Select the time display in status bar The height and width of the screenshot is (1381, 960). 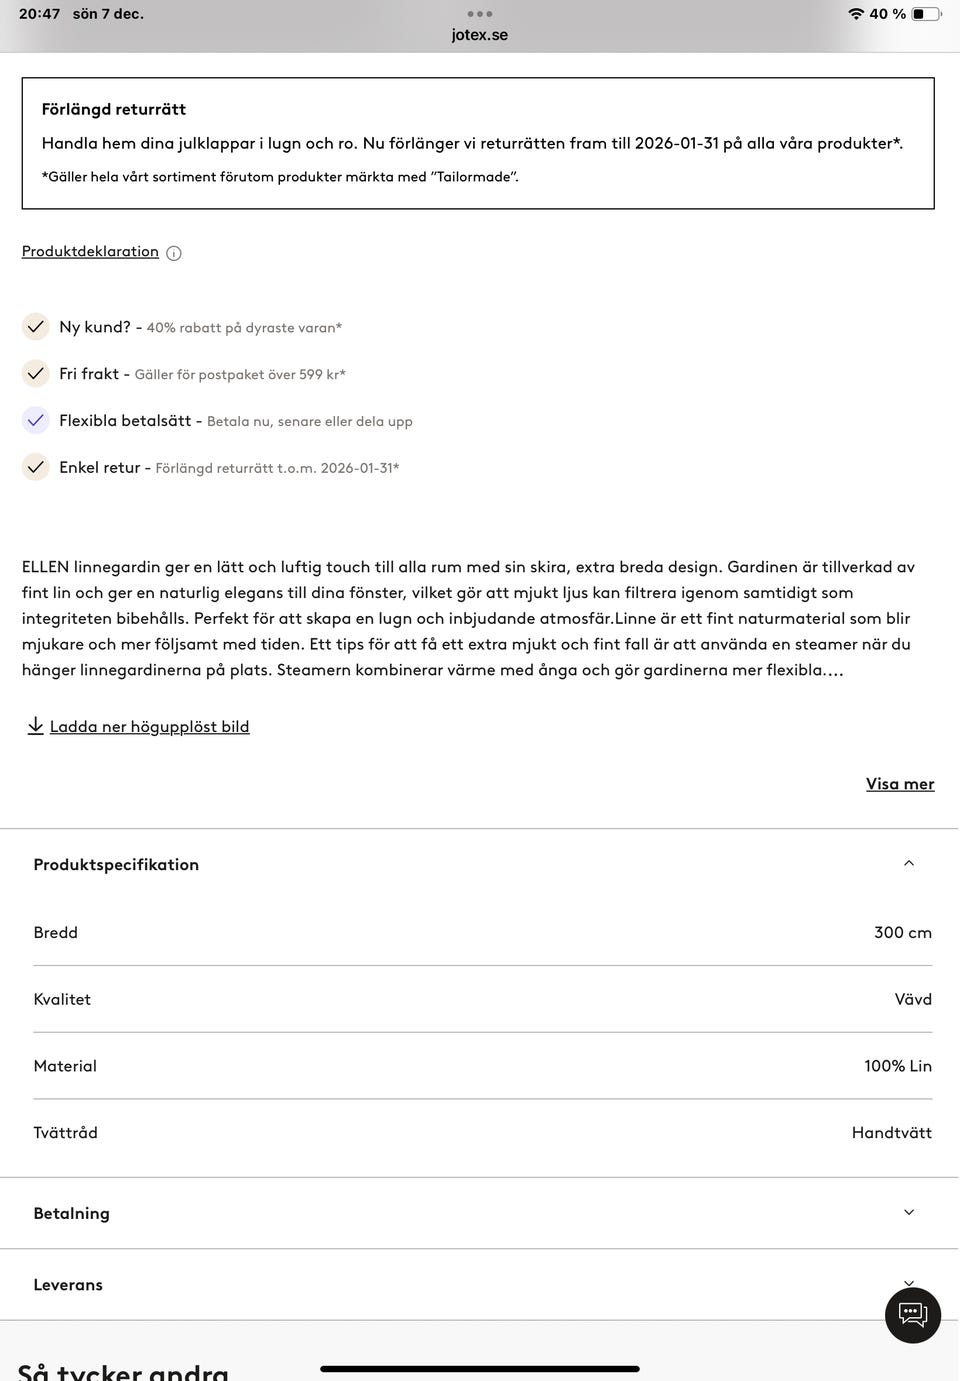pos(37,14)
